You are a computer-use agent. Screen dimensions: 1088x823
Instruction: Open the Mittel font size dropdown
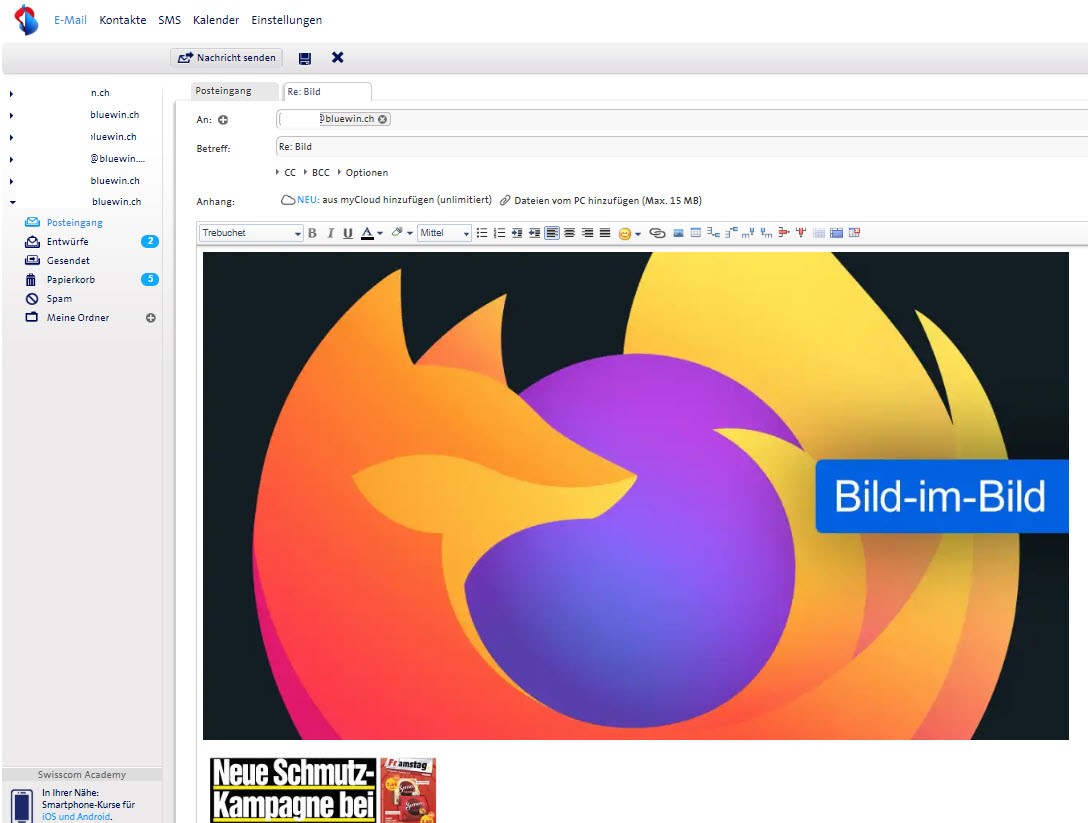(444, 233)
